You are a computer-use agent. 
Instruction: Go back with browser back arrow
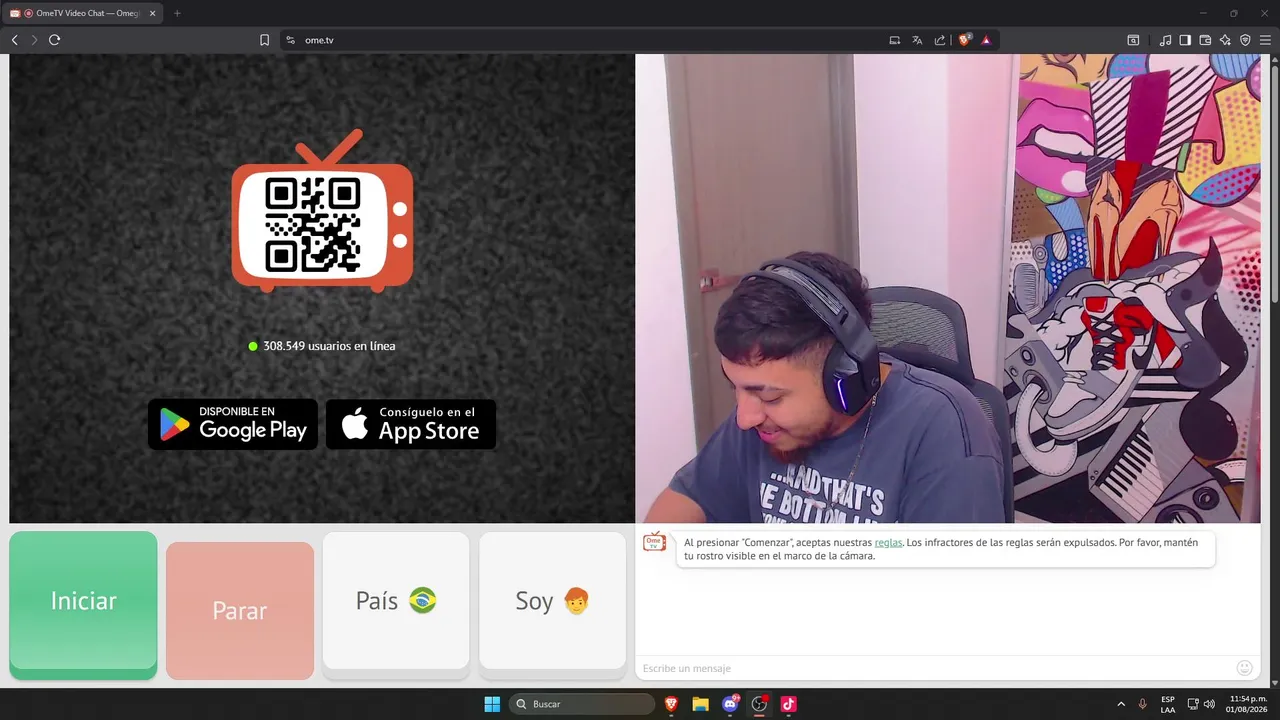click(14, 40)
